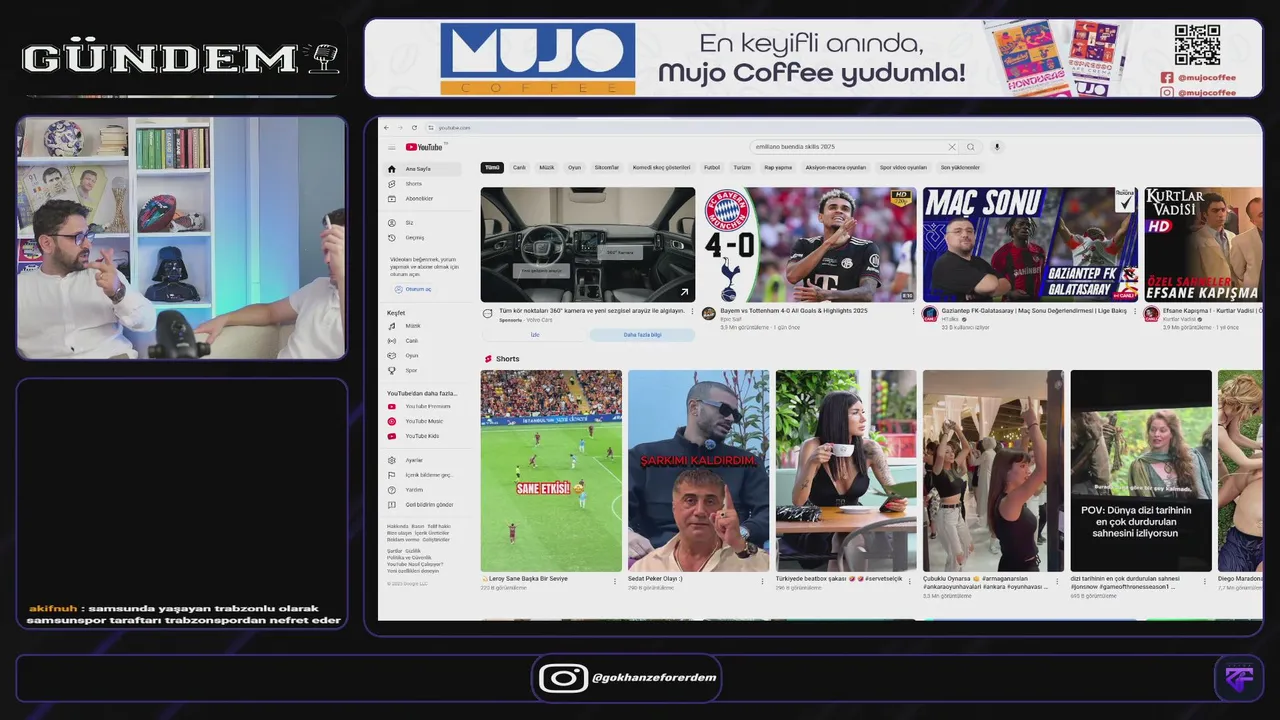The height and width of the screenshot is (720, 1280).
Task: Open the SANE ETKİSİ short thumbnail
Action: click(x=551, y=471)
